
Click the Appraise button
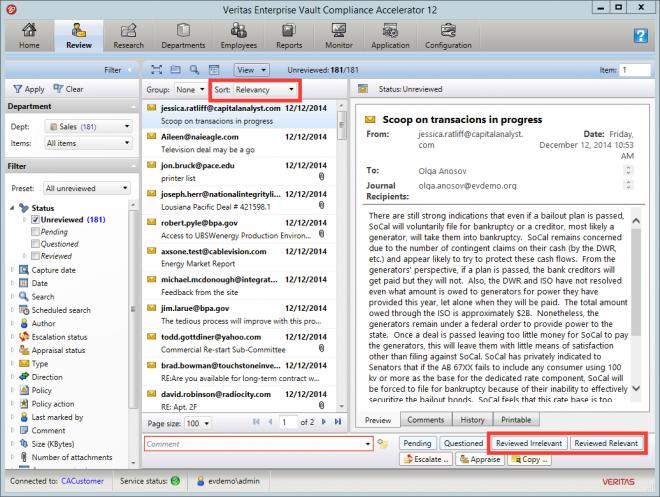pos(480,459)
